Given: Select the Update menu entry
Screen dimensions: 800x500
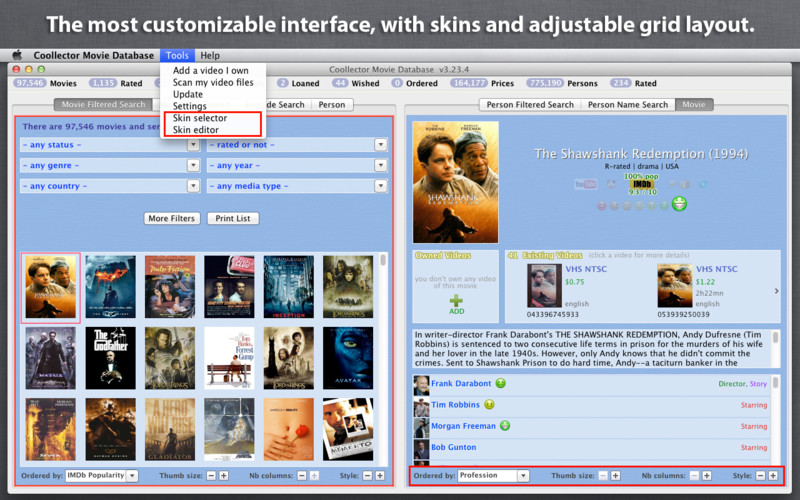Looking at the screenshot, I should [188, 94].
